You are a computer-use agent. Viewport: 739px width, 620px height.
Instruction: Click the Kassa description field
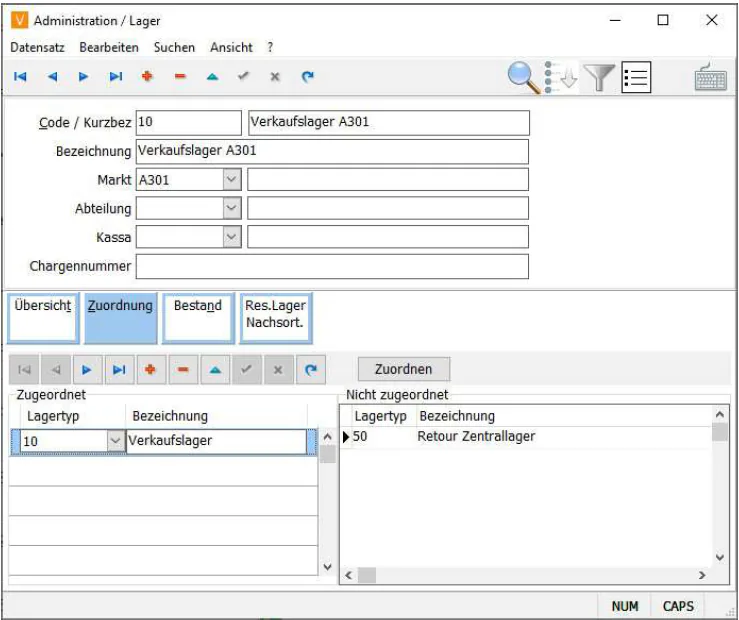(388, 237)
